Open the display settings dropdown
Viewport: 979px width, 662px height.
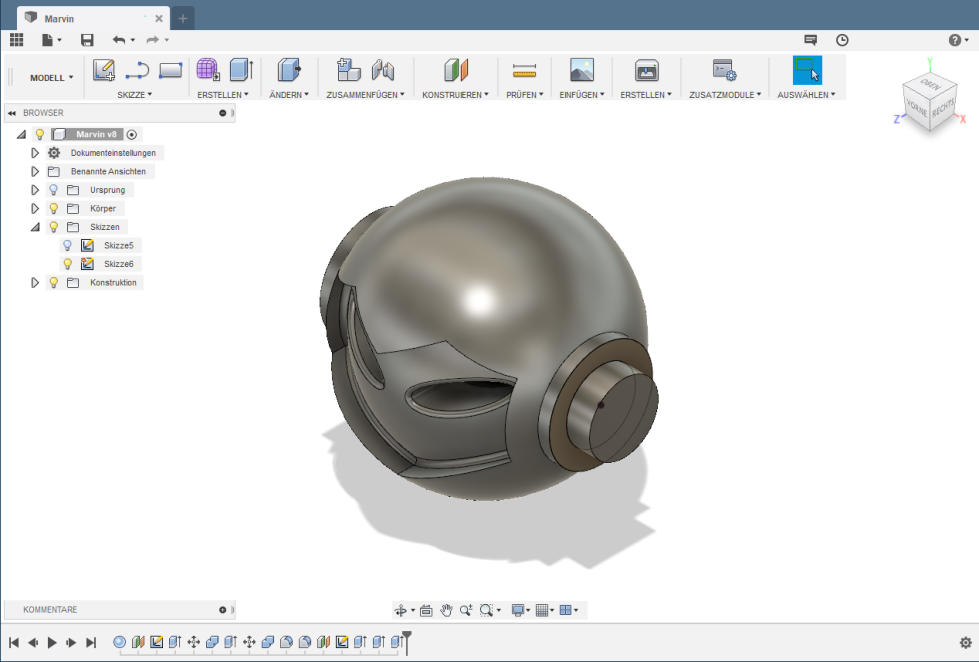click(521, 610)
